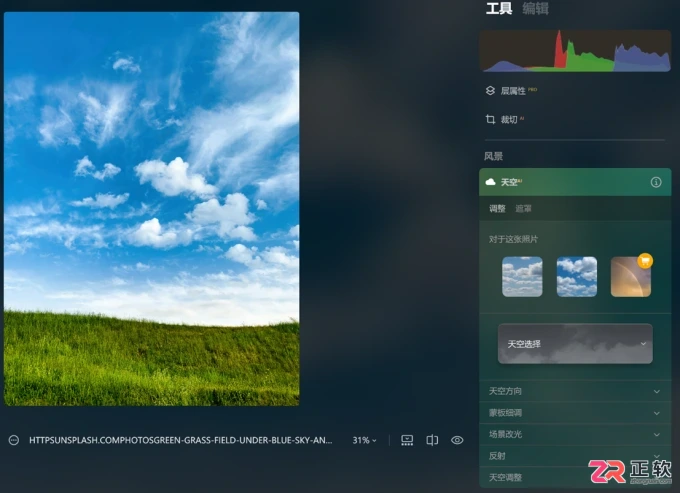Click the histogram display
Viewport: 680px width, 493px height.
coord(575,51)
